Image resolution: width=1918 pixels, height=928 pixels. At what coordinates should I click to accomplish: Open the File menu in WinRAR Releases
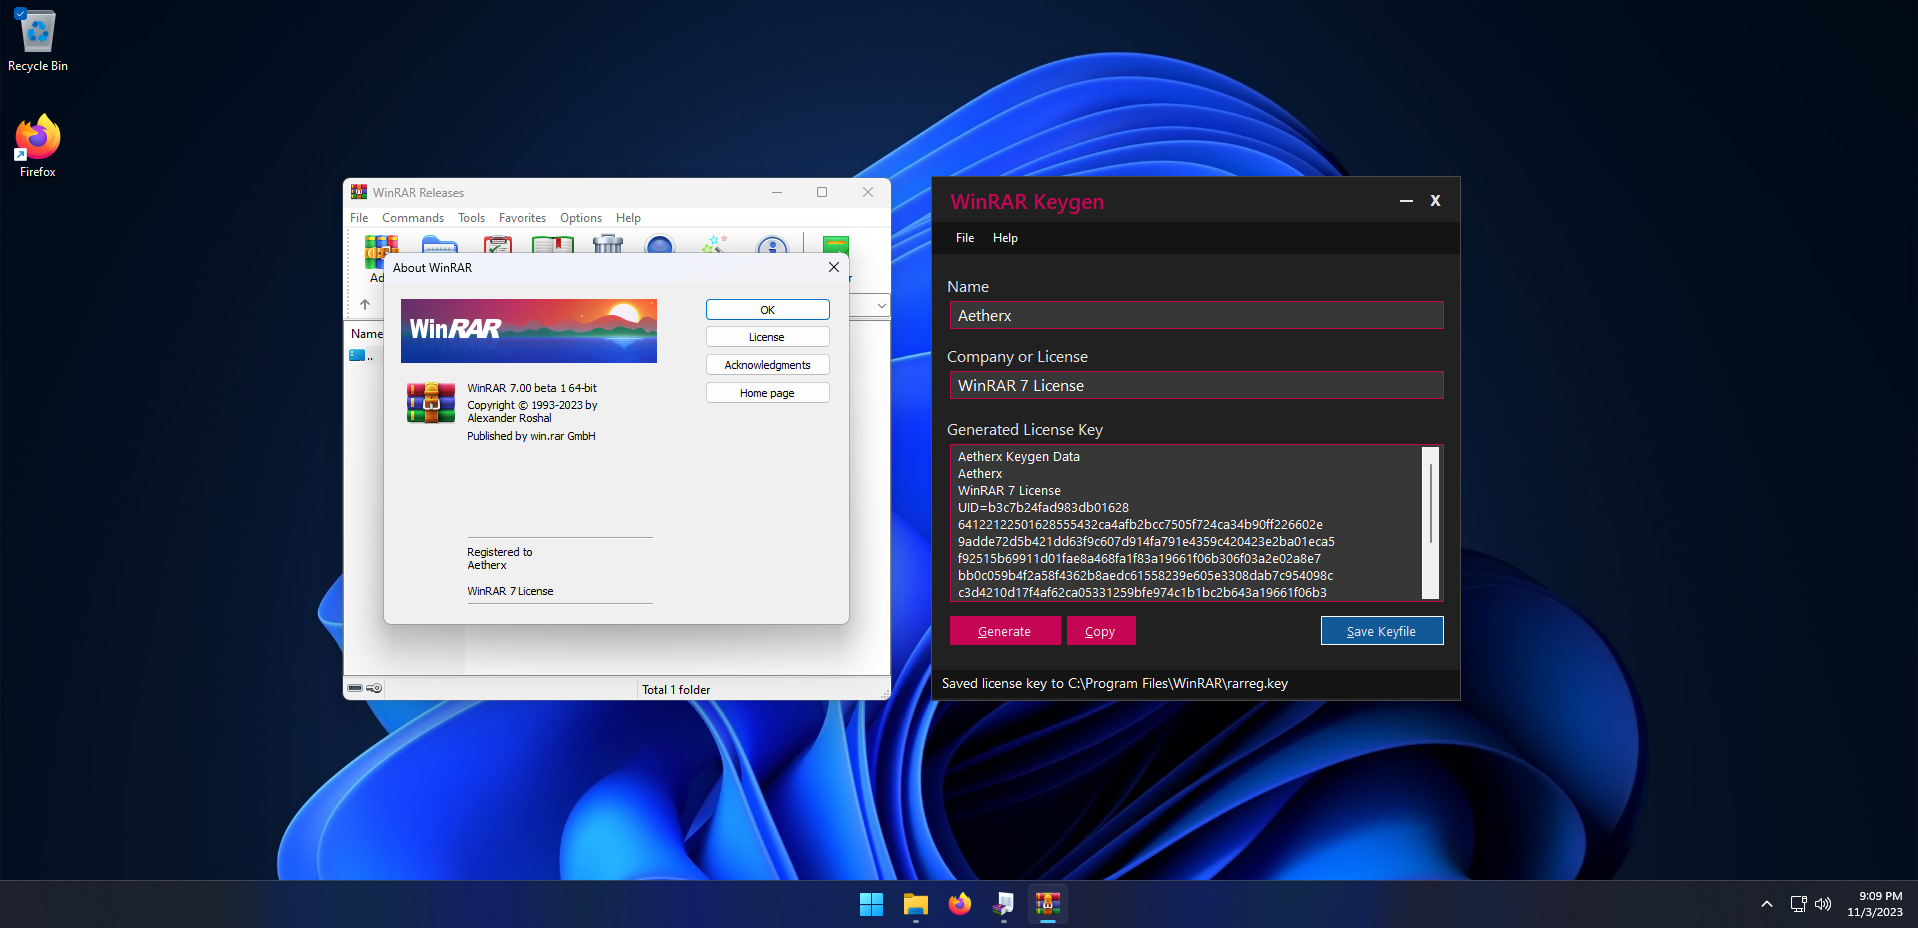click(359, 218)
